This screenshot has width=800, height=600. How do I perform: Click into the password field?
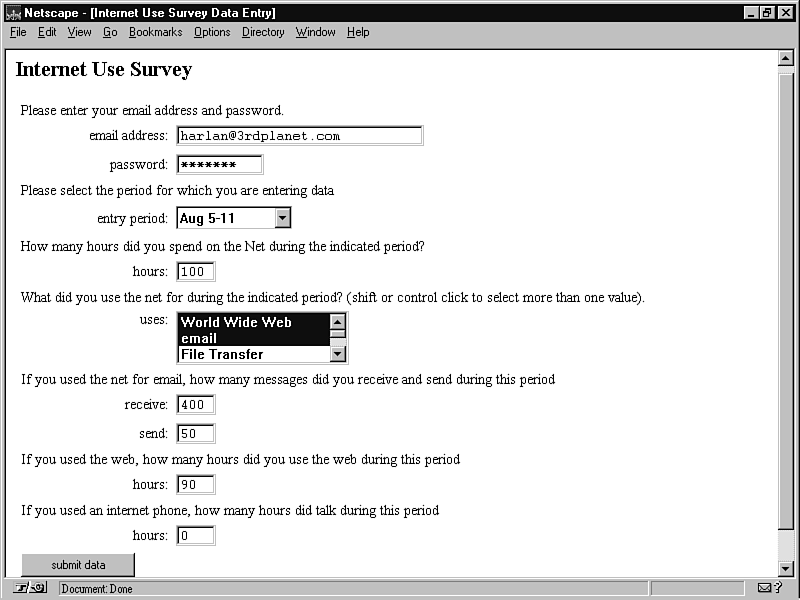(x=220, y=165)
